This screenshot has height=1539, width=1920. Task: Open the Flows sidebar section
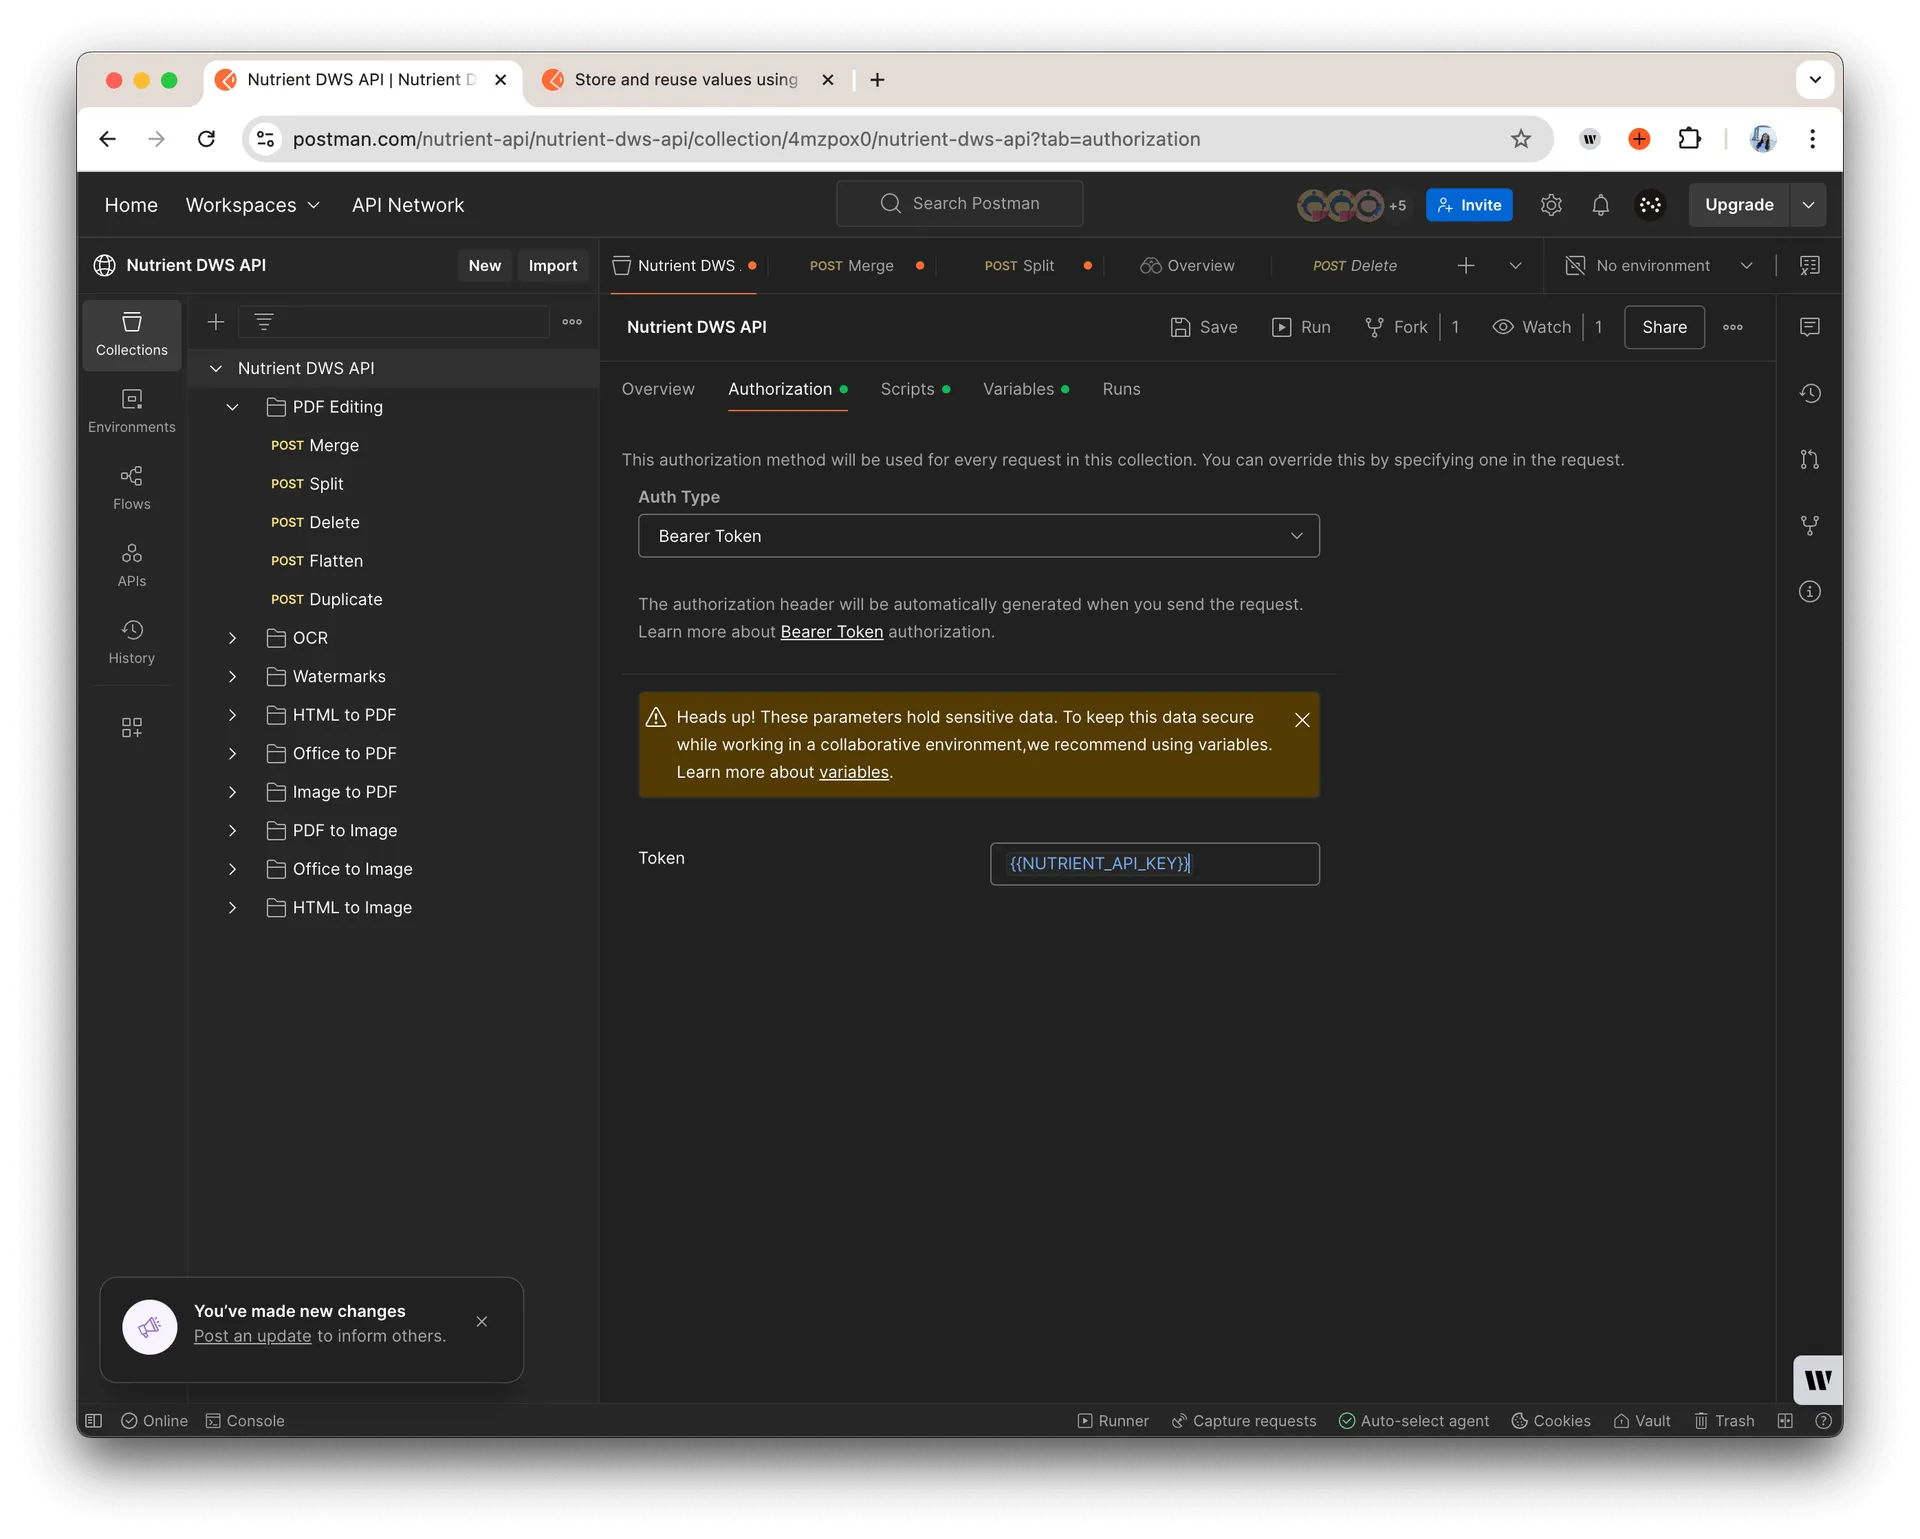131,488
